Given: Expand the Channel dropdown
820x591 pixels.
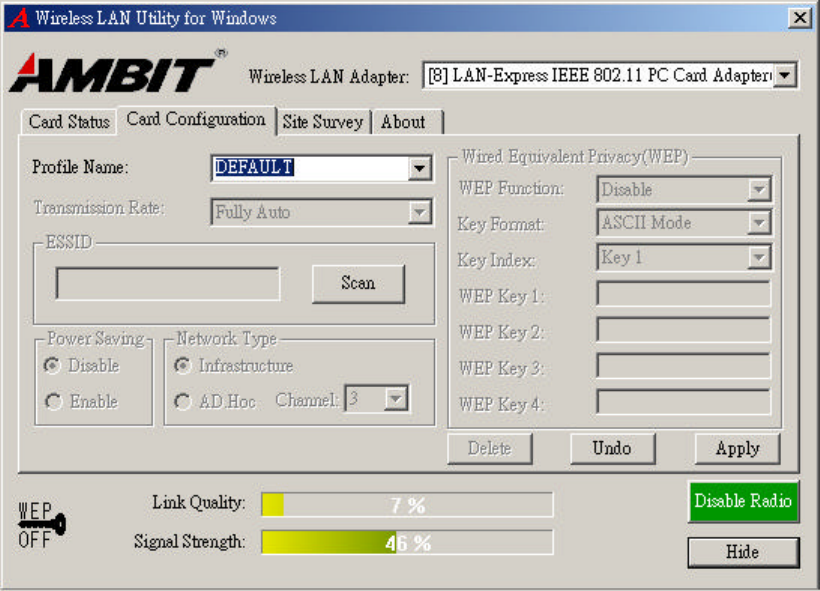Looking at the screenshot, I should pyautogui.click(x=396, y=399).
